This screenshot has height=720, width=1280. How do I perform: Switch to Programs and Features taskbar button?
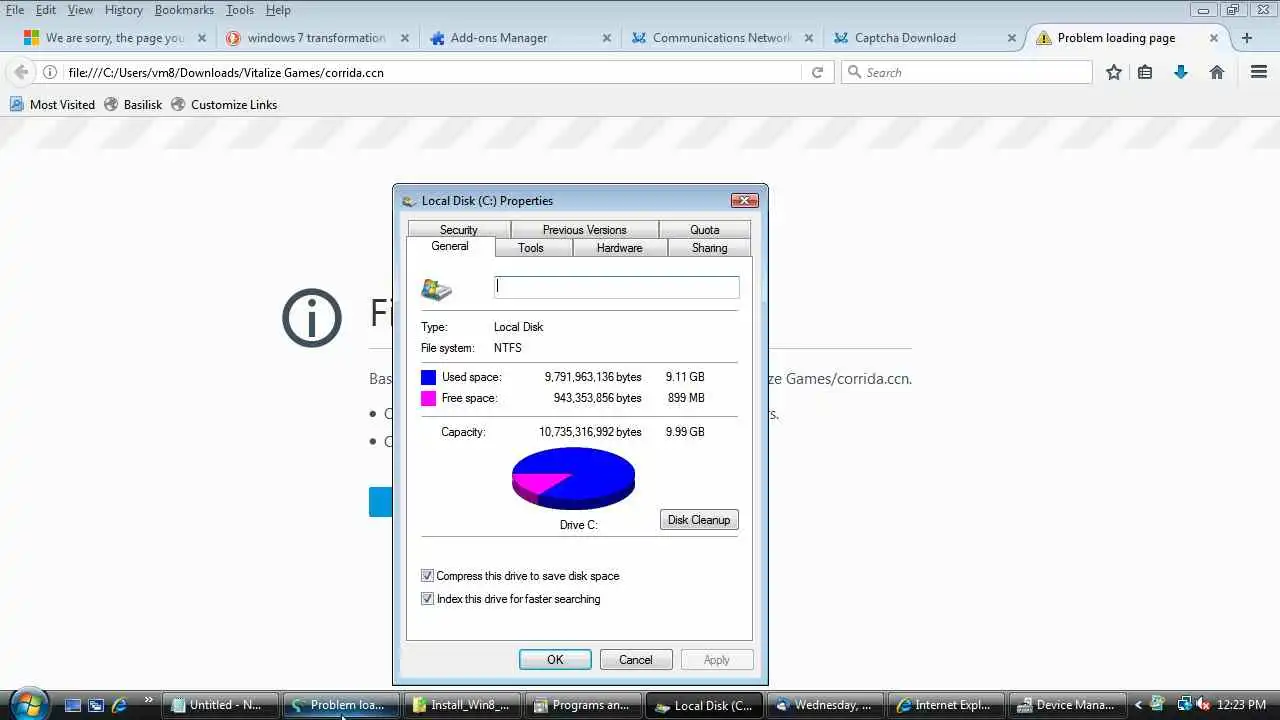click(582, 705)
